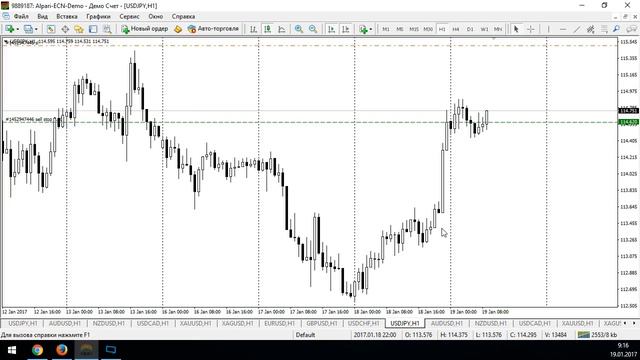Select the M15 timeframe

pos(414,29)
